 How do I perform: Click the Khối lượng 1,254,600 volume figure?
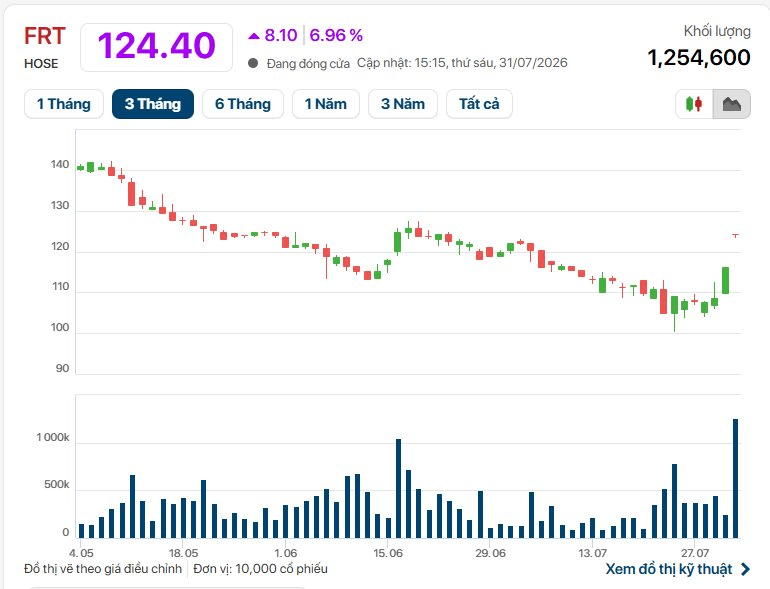[x=699, y=57]
